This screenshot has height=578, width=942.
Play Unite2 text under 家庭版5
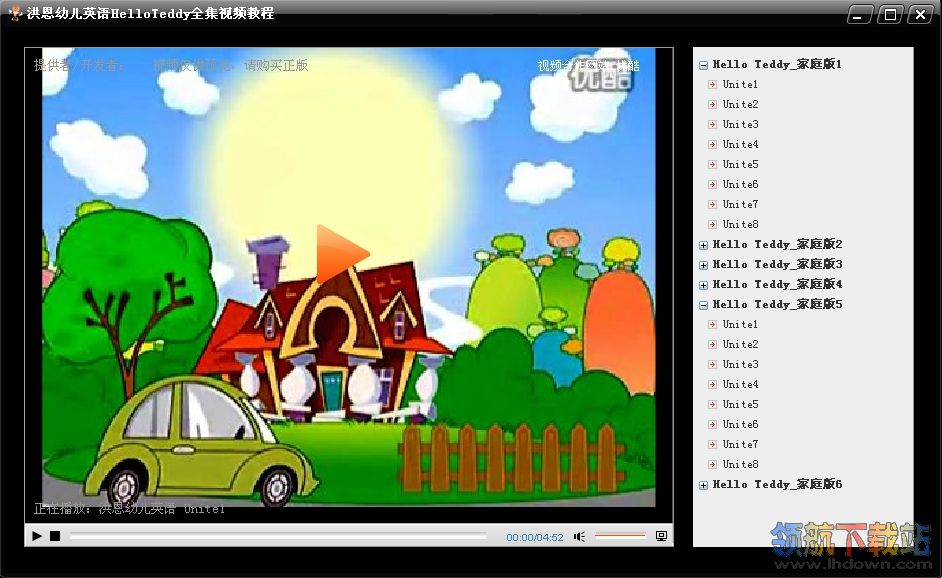click(740, 344)
